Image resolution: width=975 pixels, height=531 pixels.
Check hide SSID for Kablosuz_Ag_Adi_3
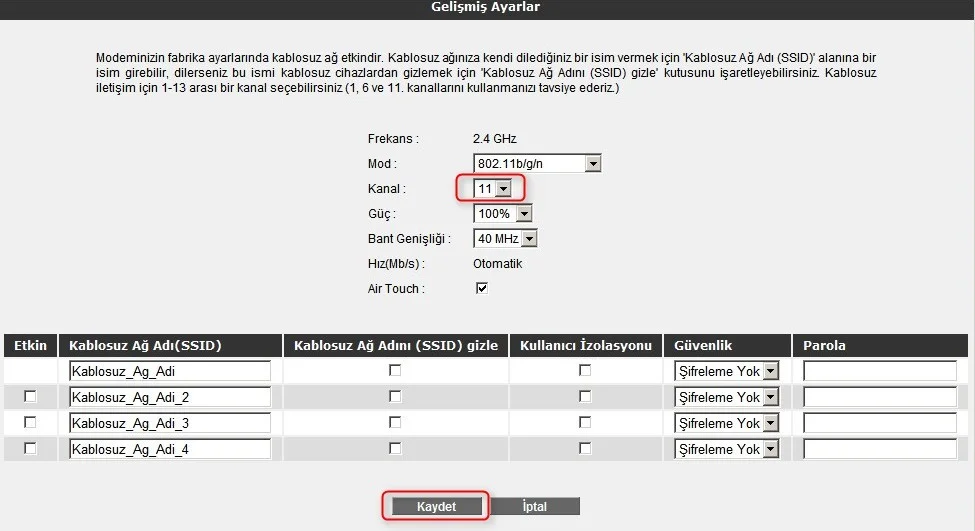(395, 423)
